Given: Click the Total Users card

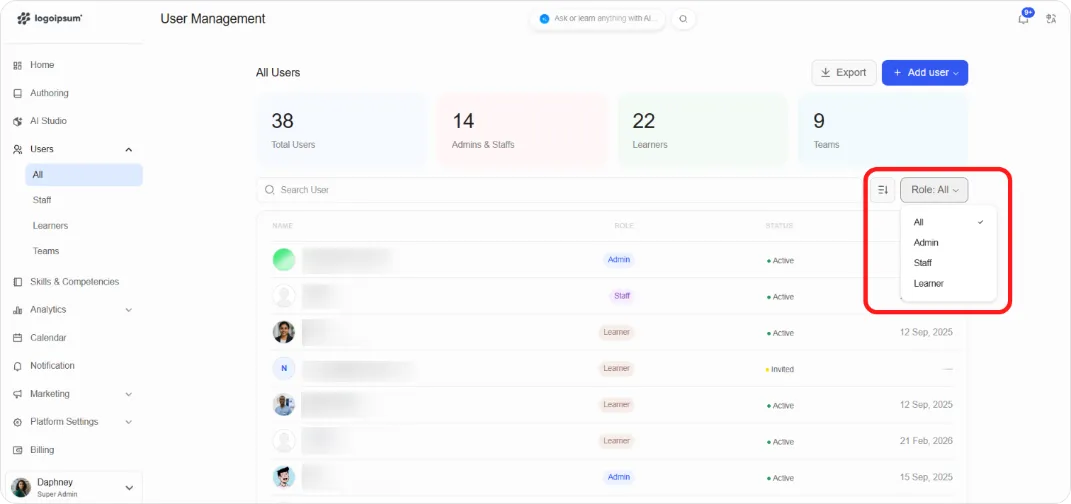Looking at the screenshot, I should click(x=341, y=130).
